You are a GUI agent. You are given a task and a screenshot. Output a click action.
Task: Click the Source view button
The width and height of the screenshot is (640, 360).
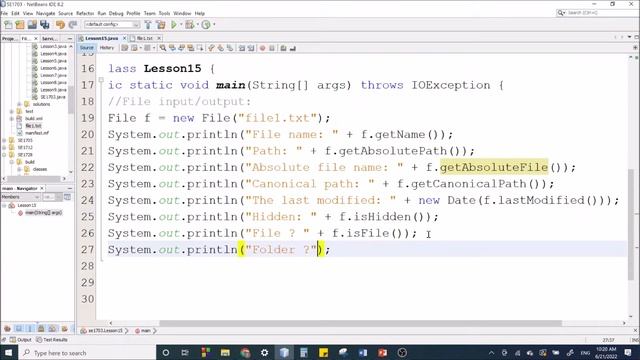pos(87,48)
